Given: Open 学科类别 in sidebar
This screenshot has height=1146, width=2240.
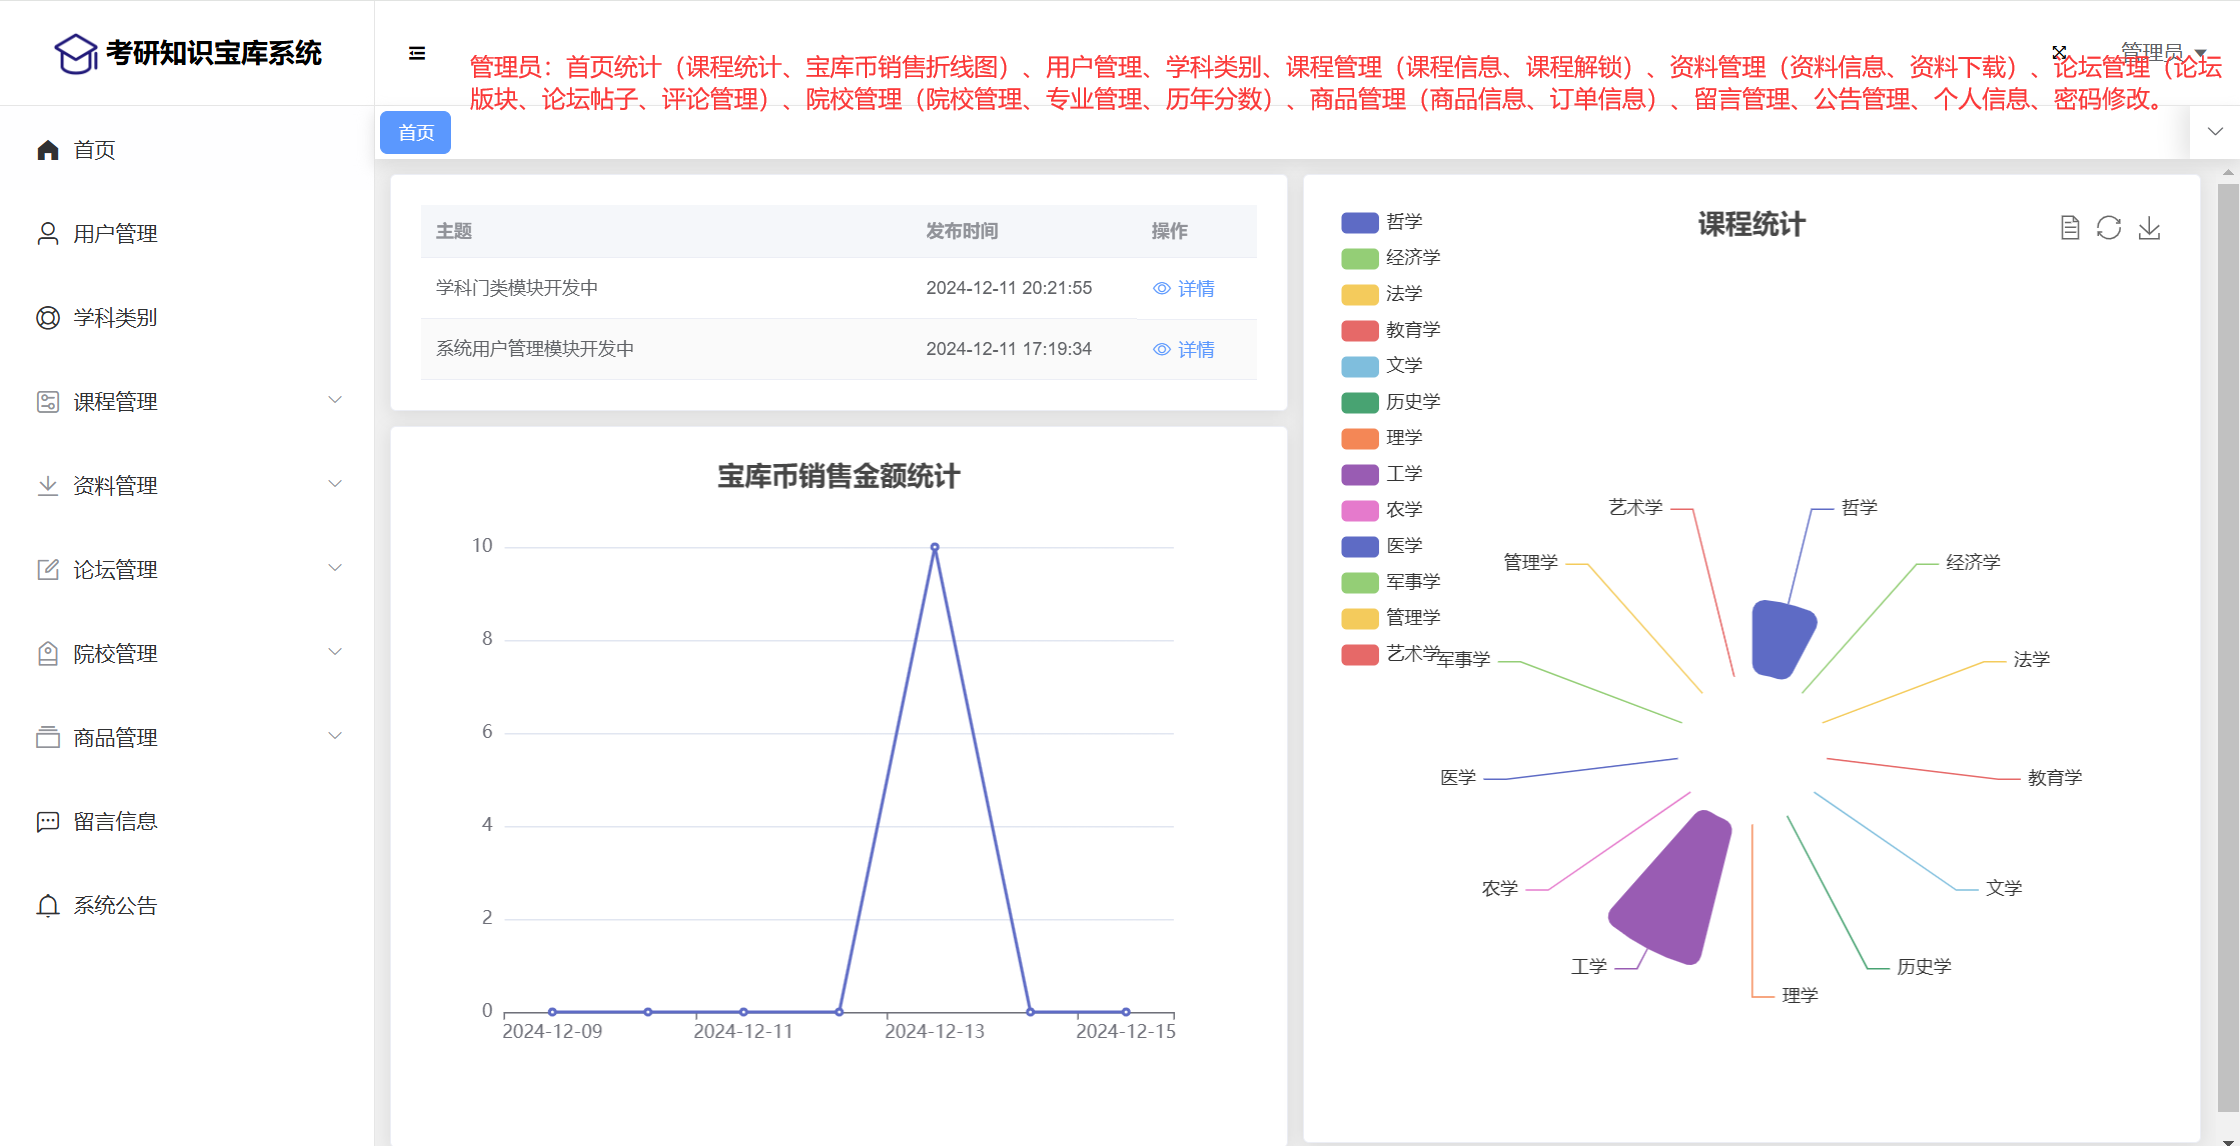Looking at the screenshot, I should [115, 318].
